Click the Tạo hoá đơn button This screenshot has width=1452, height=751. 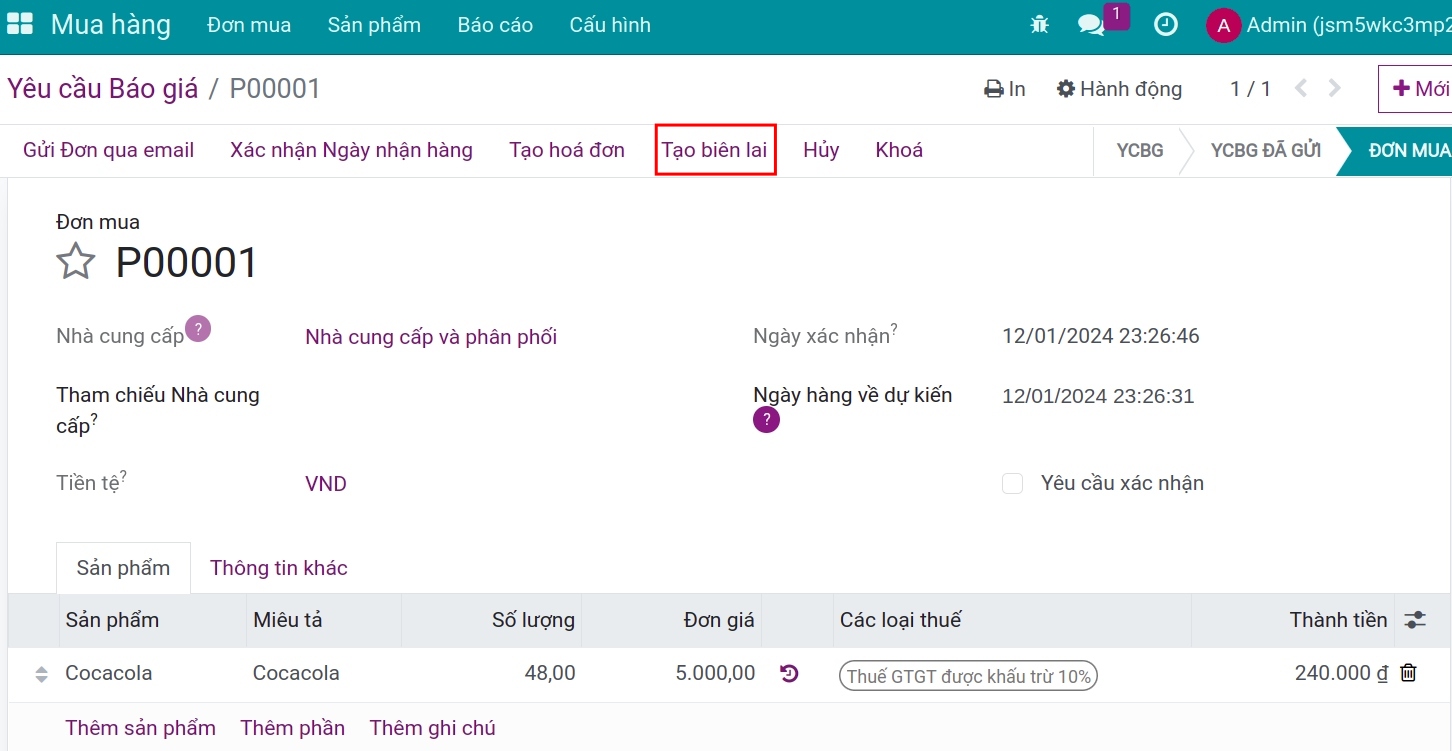tap(566, 150)
